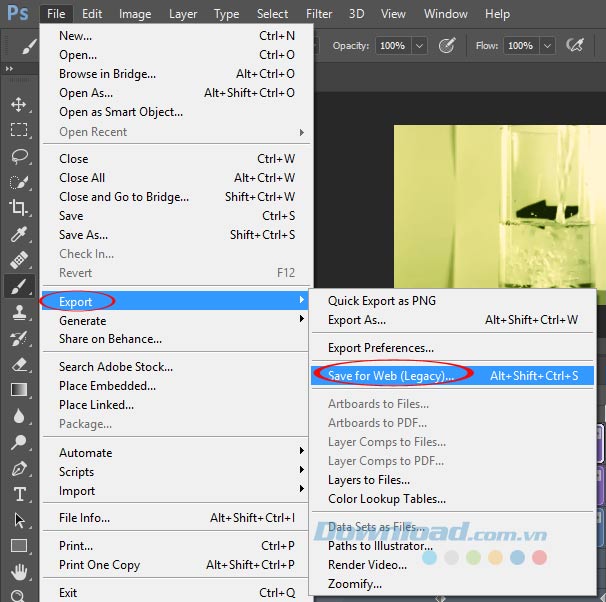This screenshot has height=602, width=606.
Task: Pick the Lasso tool
Action: pyautogui.click(x=18, y=156)
